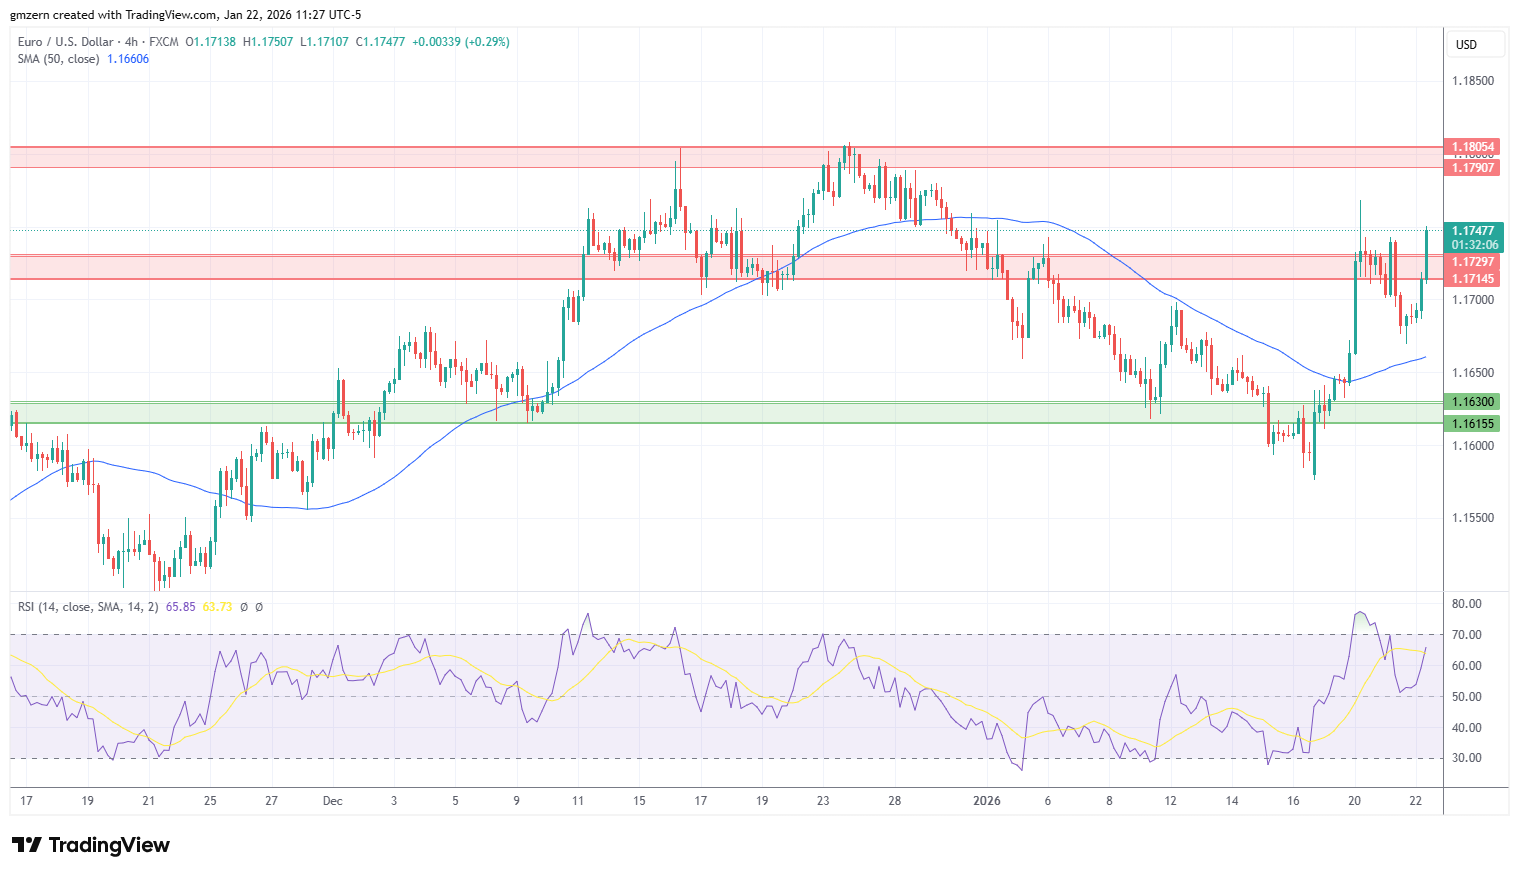The width and height of the screenshot is (1519, 875).
Task: Click the current price label 1.17477
Action: coord(1474,231)
